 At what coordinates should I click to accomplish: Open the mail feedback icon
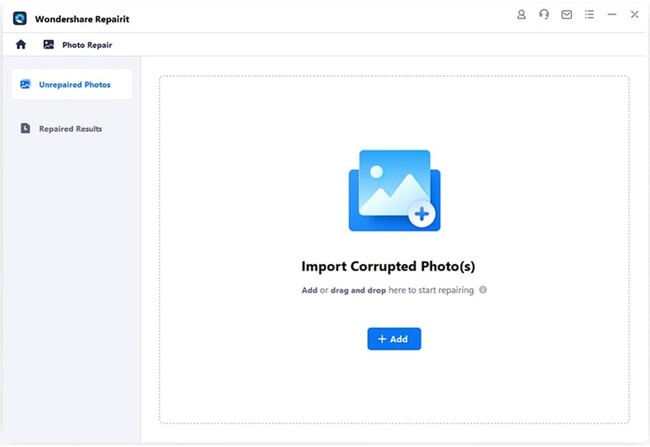[x=566, y=15]
